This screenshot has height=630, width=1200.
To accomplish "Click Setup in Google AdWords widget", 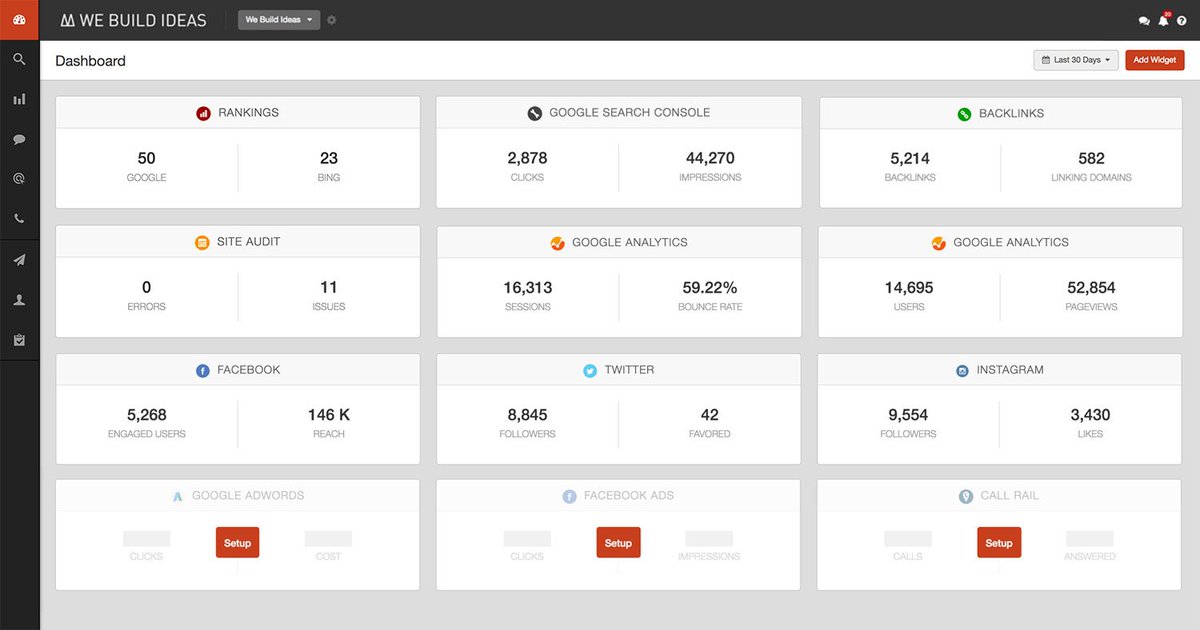I will click(237, 543).
